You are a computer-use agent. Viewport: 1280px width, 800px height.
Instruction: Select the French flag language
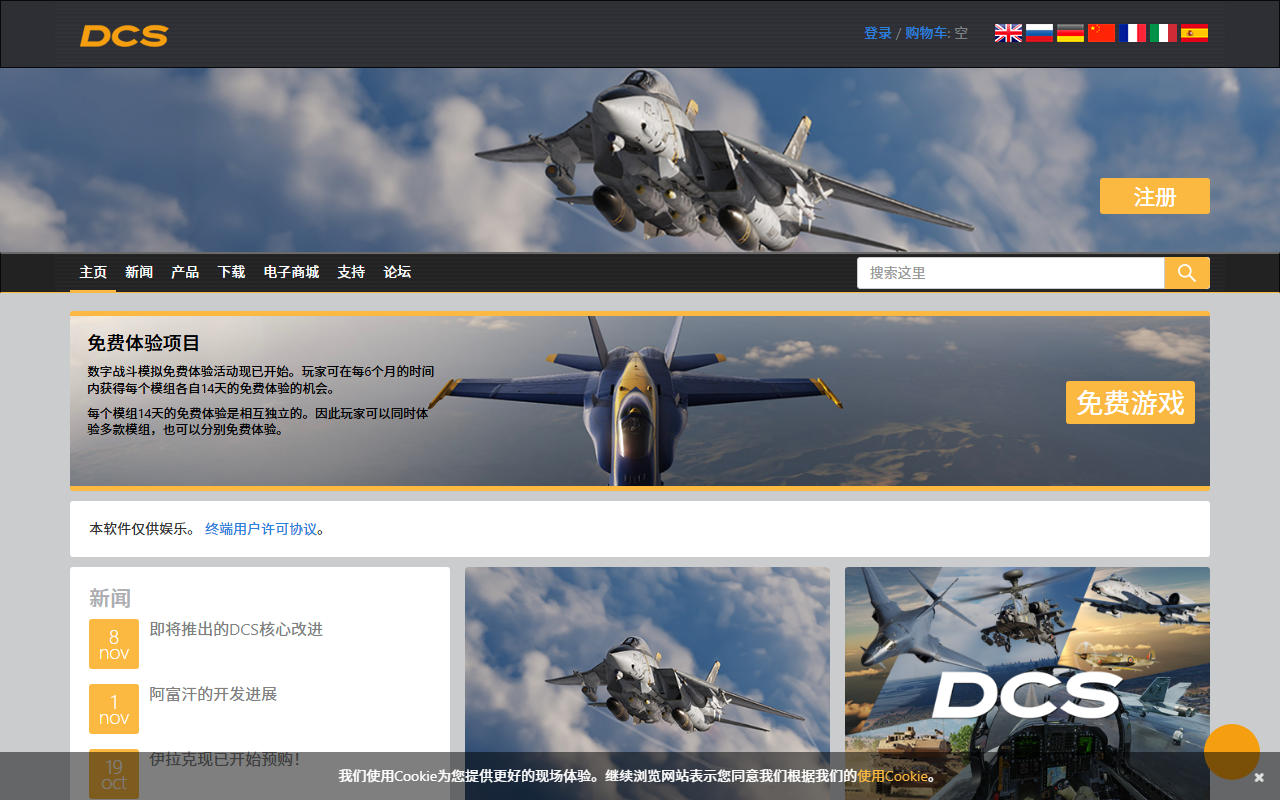[x=1132, y=33]
